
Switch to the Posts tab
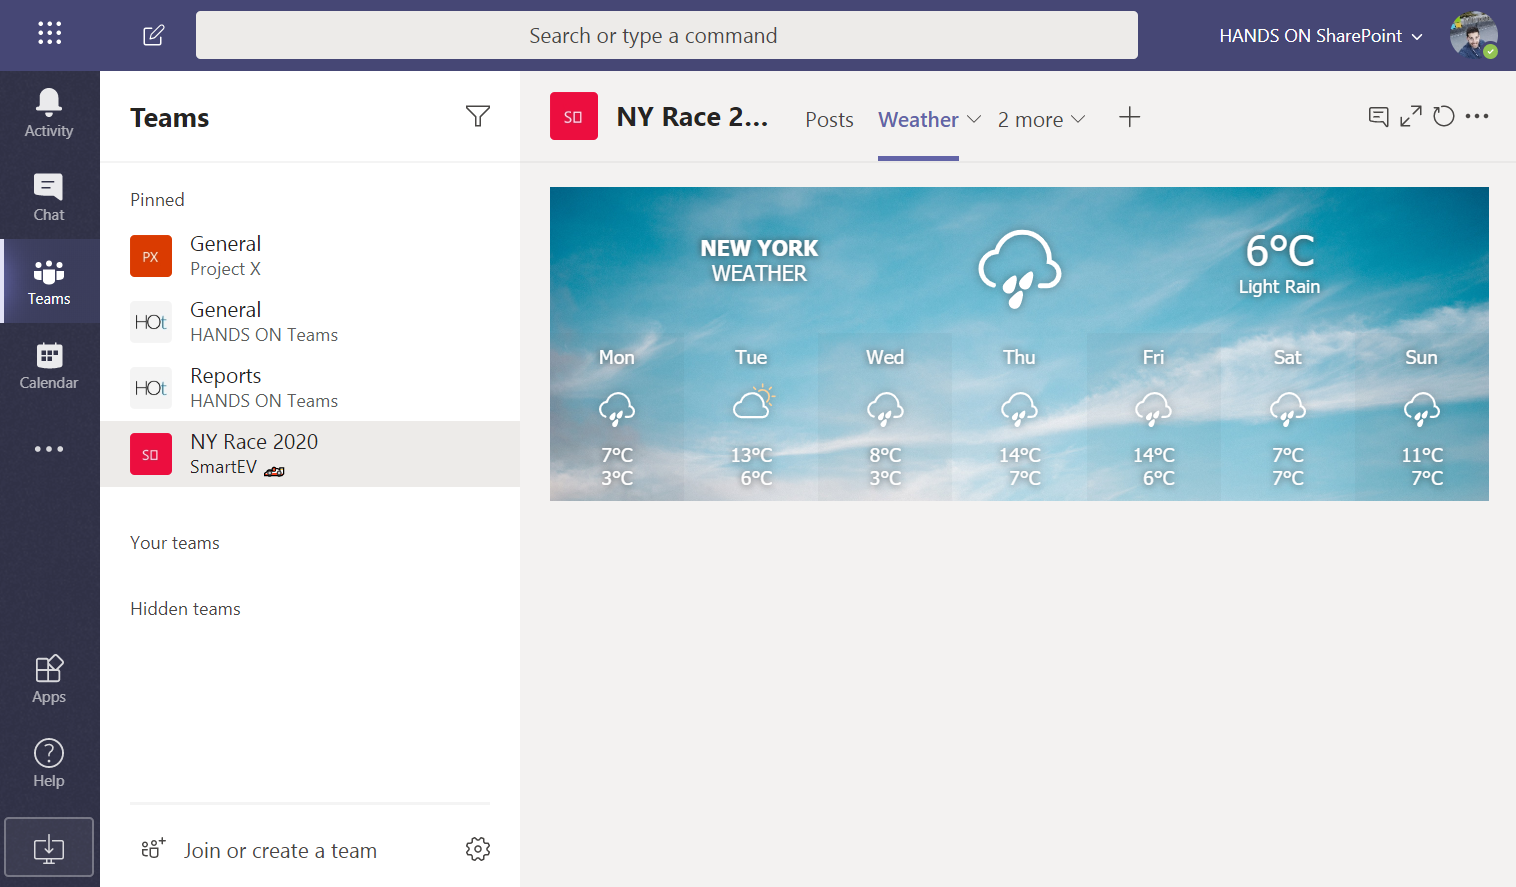(829, 120)
